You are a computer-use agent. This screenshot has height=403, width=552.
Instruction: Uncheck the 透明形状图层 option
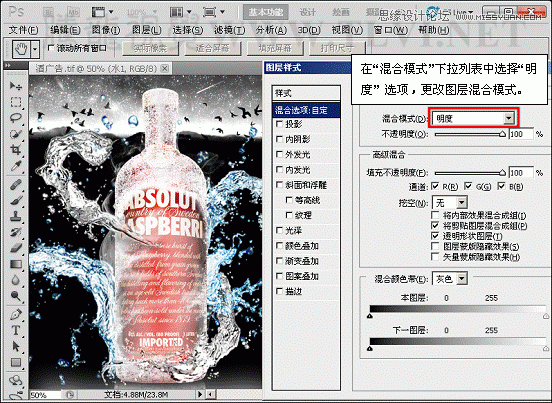click(435, 236)
